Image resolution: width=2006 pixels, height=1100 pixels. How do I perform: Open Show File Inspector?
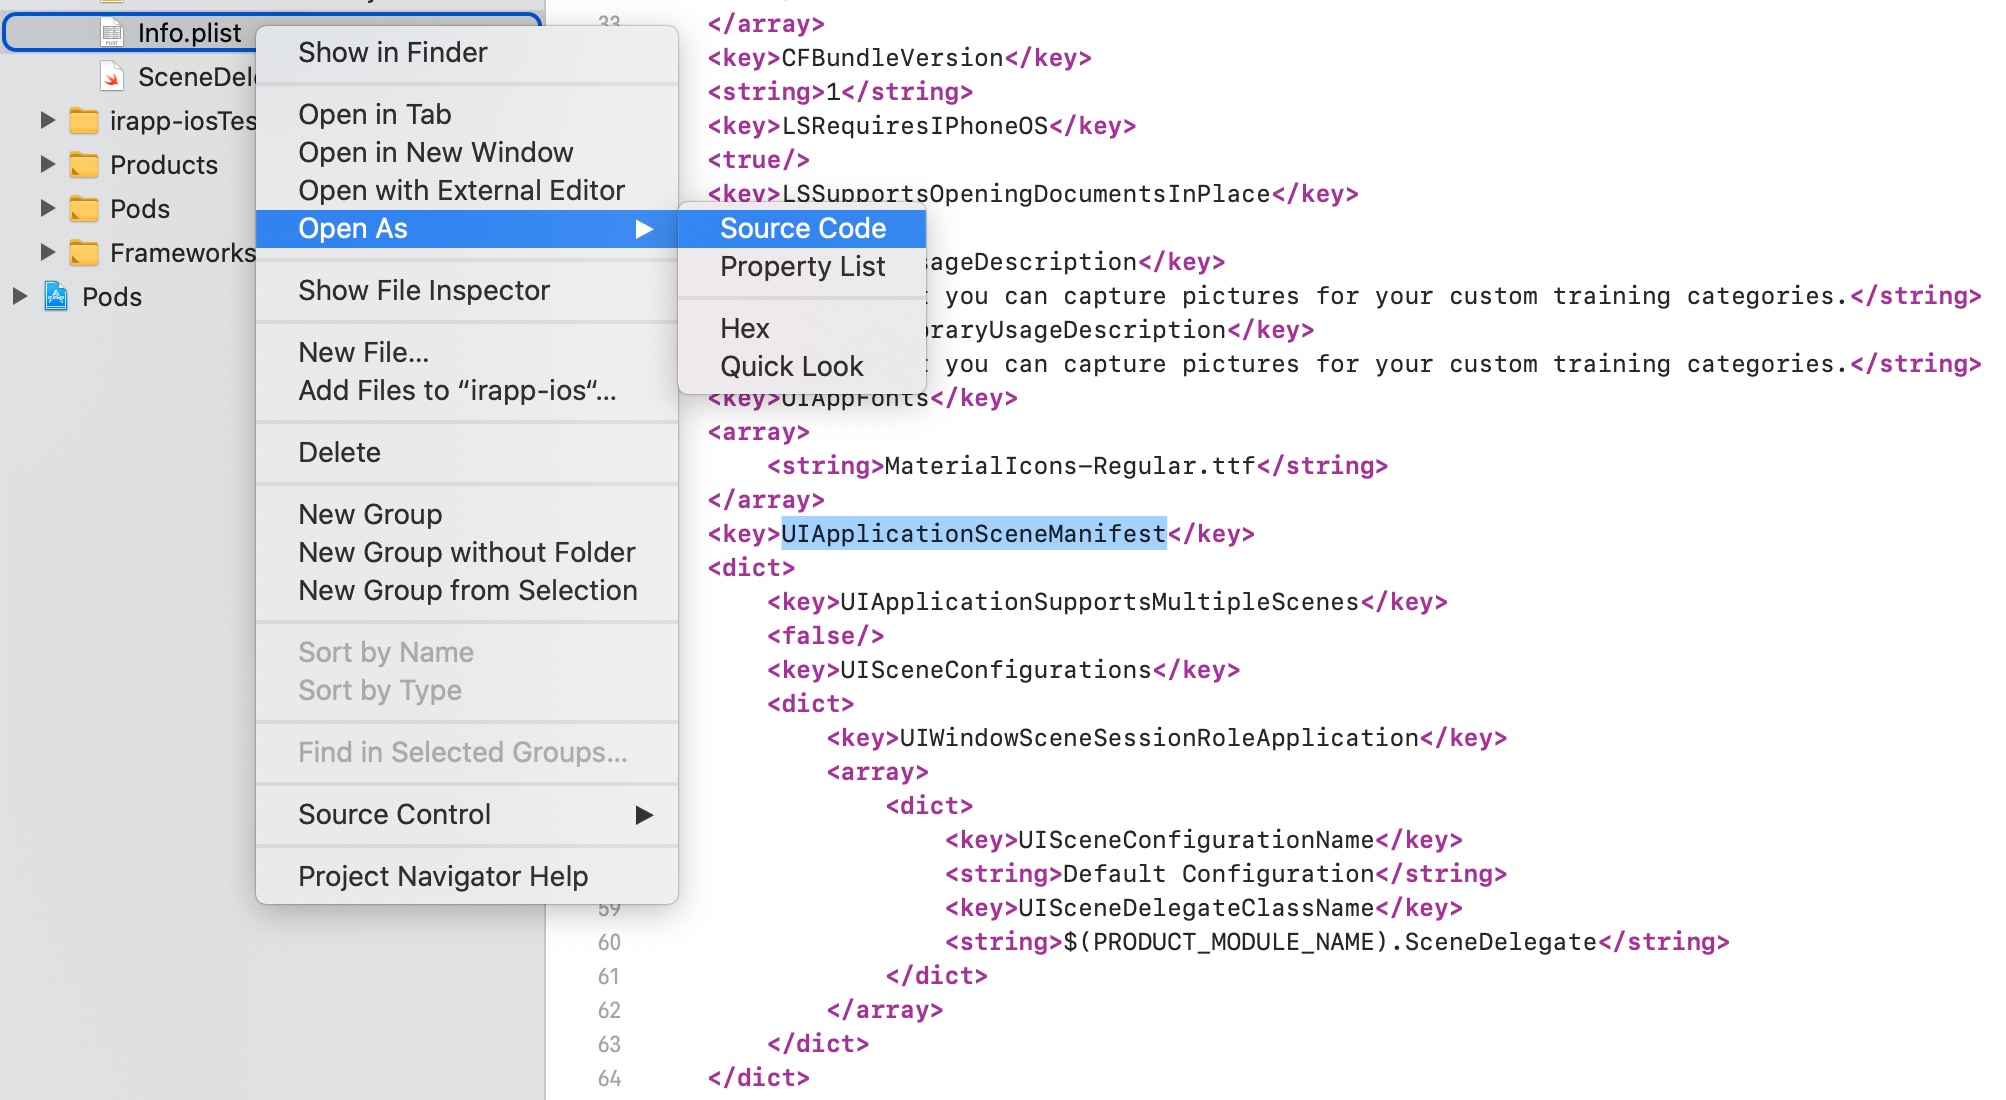(x=423, y=290)
